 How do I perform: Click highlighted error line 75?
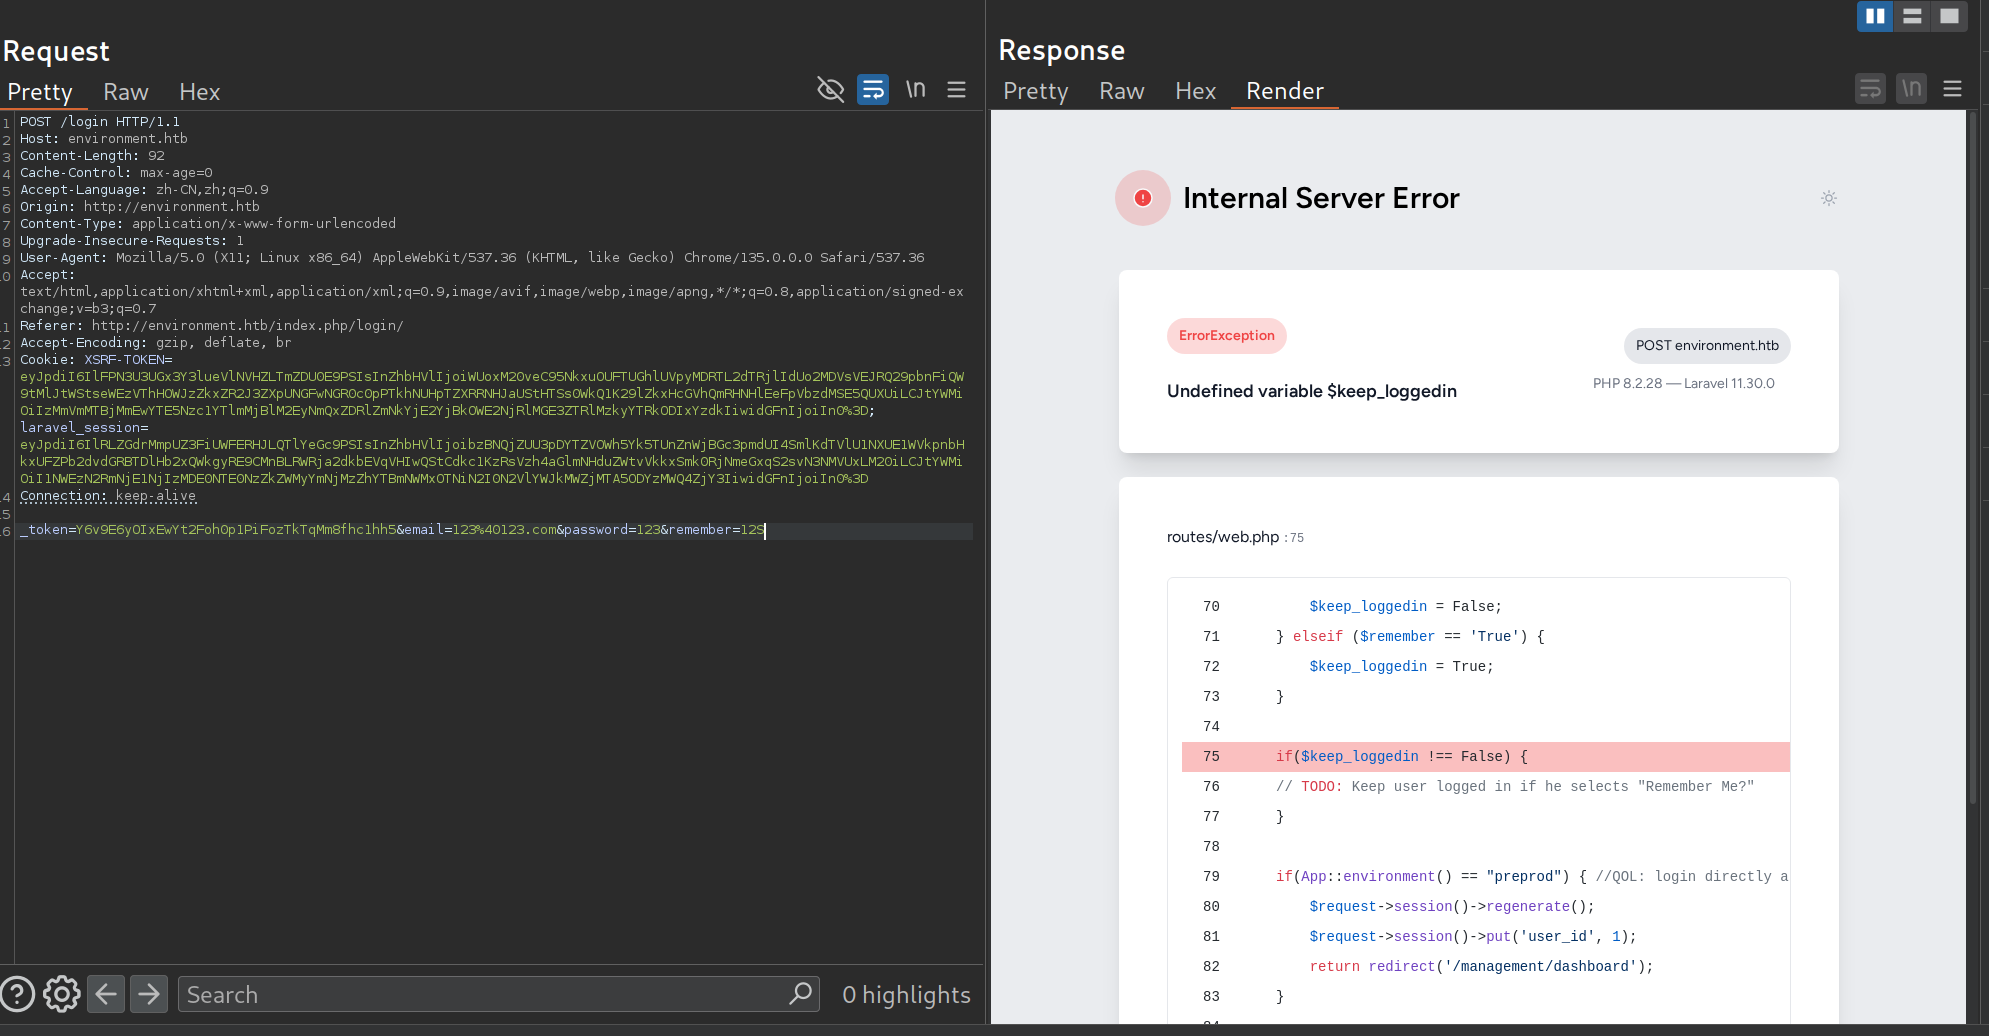click(x=1486, y=757)
